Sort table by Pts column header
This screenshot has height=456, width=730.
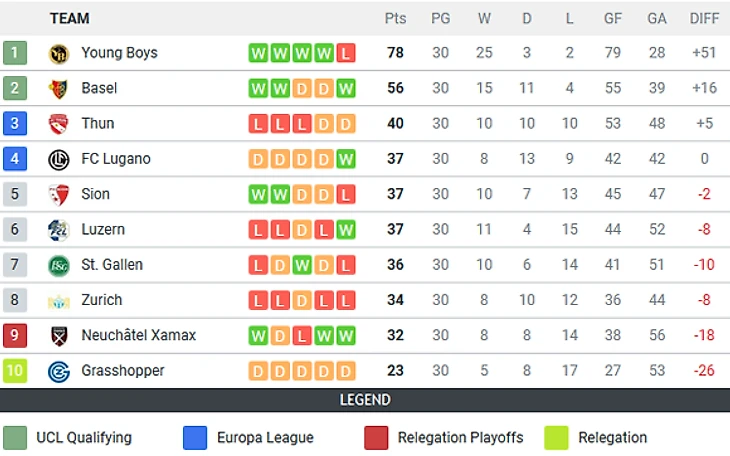[395, 18]
